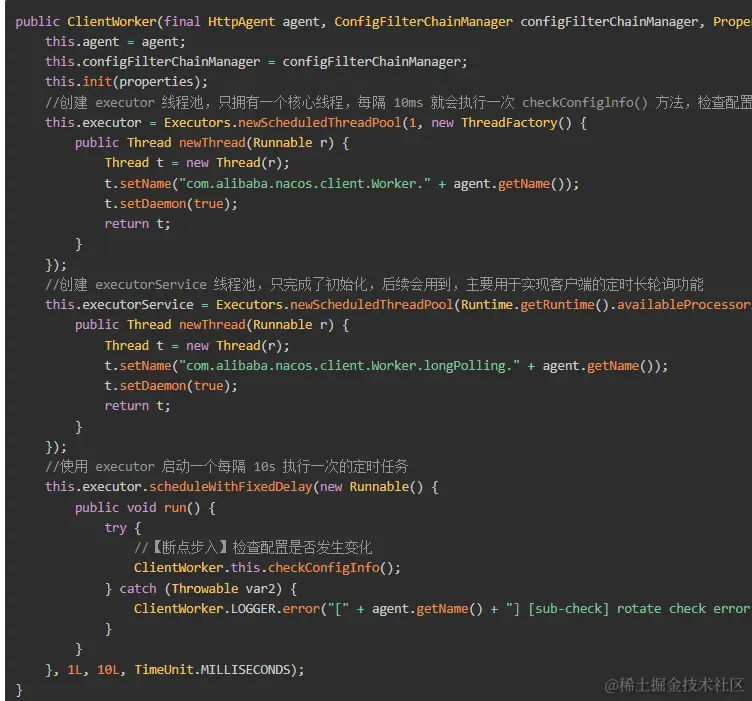Image resolution: width=752 pixels, height=701 pixels.
Task: Click the line 'this.agent = agent;'
Action: point(115,42)
